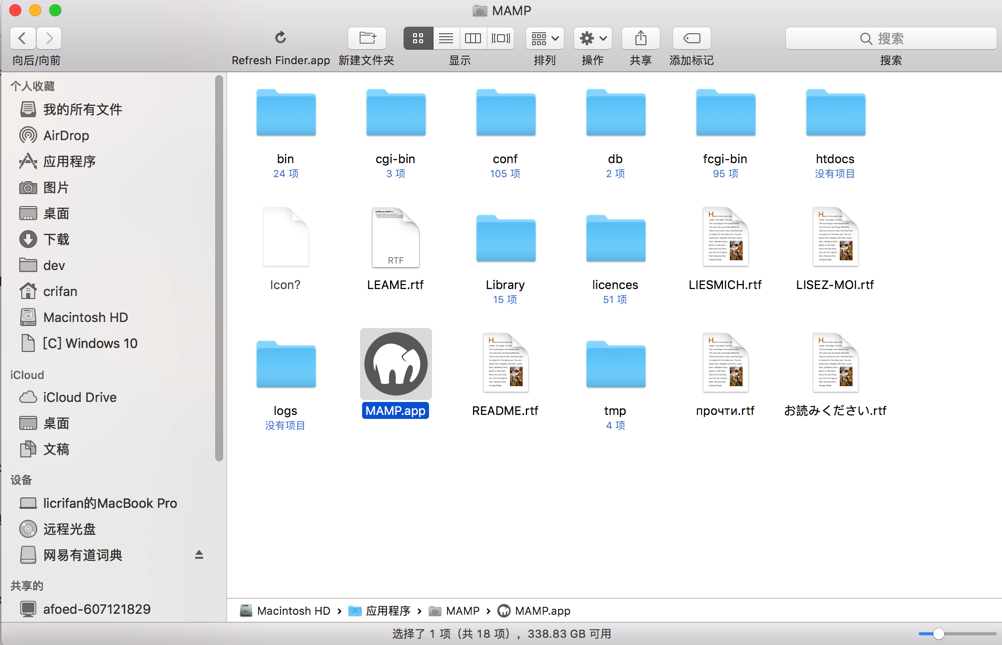Viewport: 1002px width, 645px height.
Task: Select the cgi-bin folder icon
Action: tap(396, 113)
